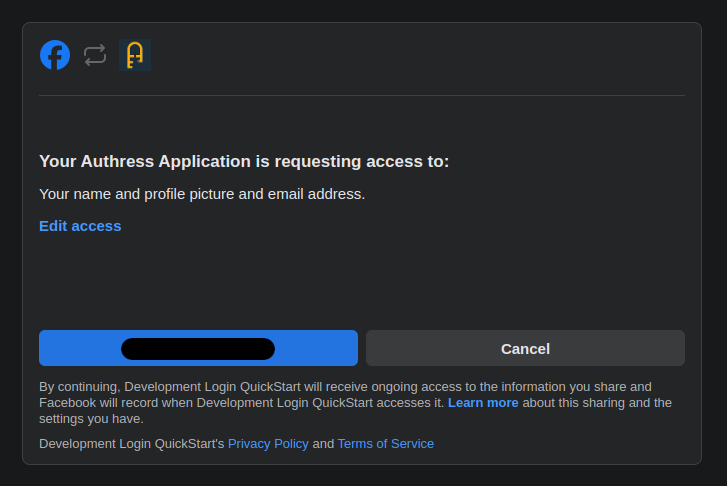Image resolution: width=727 pixels, height=486 pixels.
Task: Open the Terms of Service link
Action: pos(386,444)
